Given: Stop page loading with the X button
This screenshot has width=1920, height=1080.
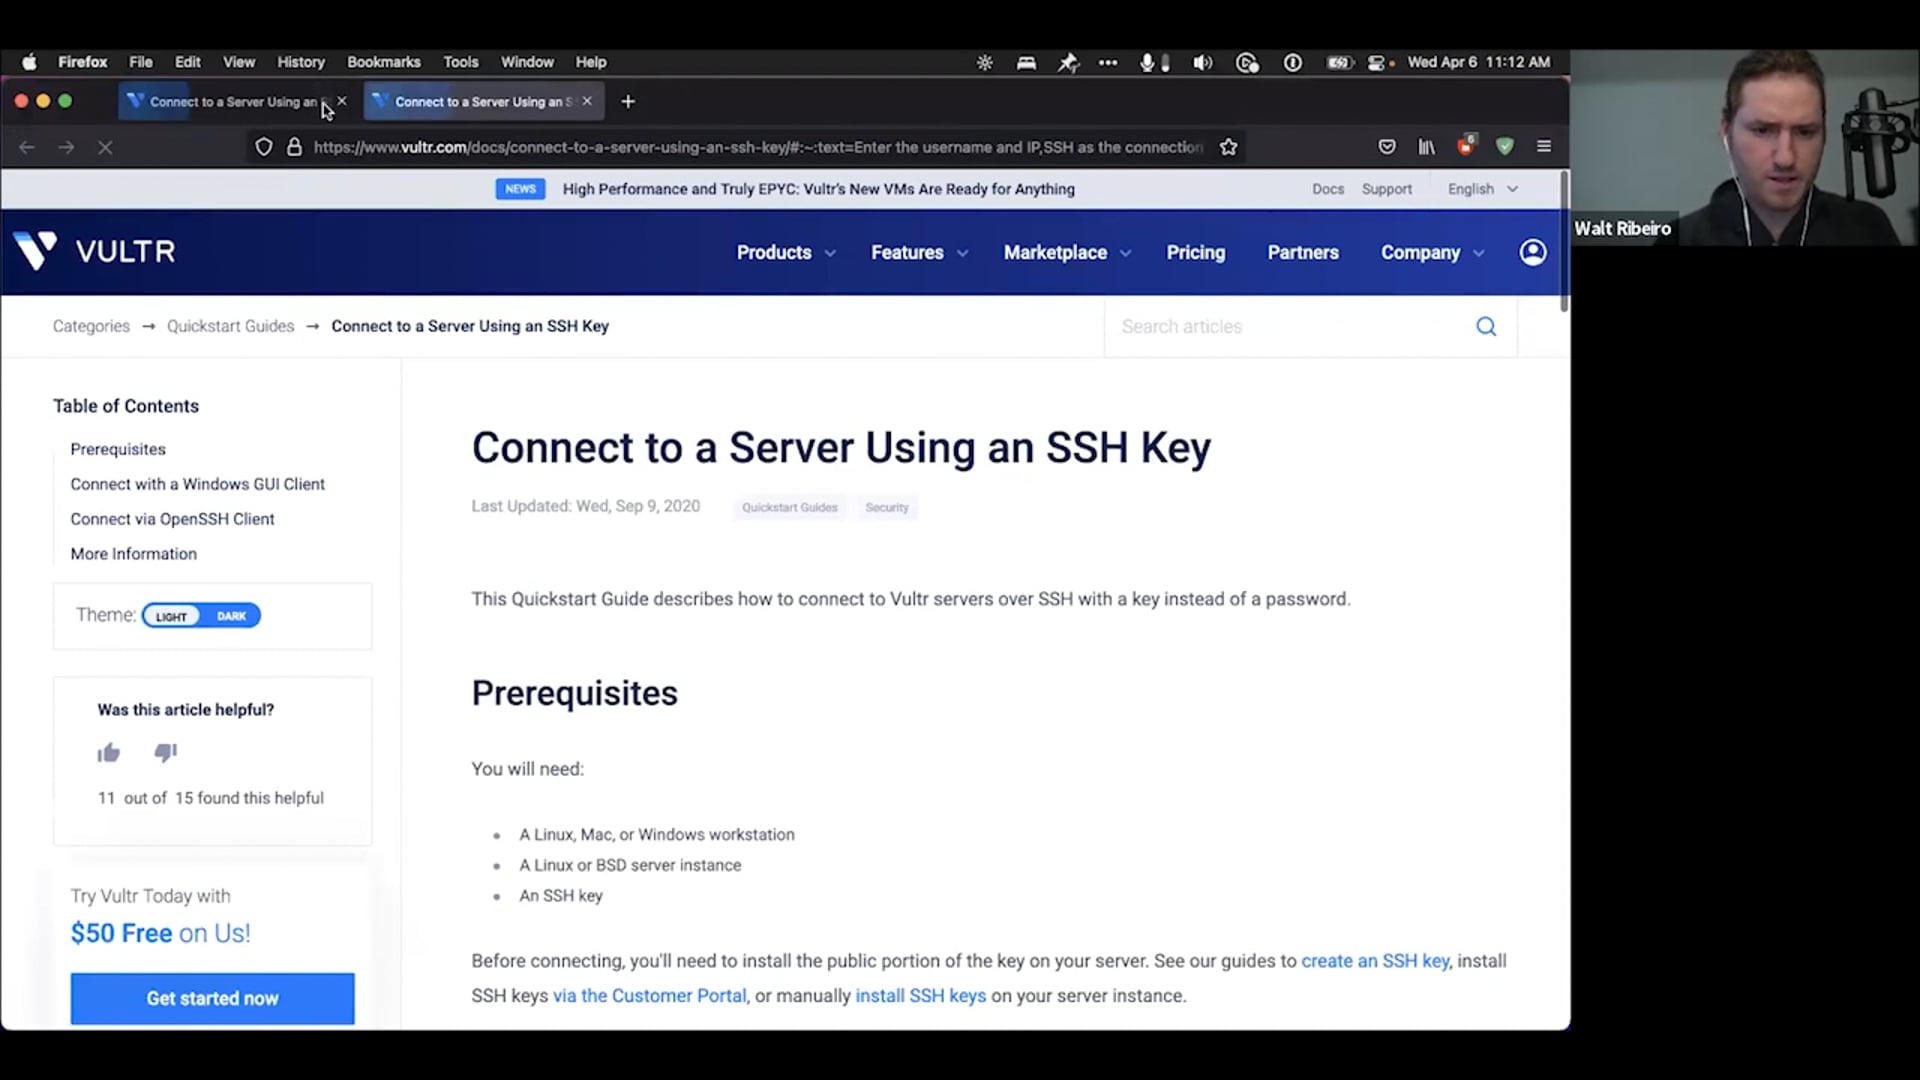Looking at the screenshot, I should pyautogui.click(x=105, y=147).
